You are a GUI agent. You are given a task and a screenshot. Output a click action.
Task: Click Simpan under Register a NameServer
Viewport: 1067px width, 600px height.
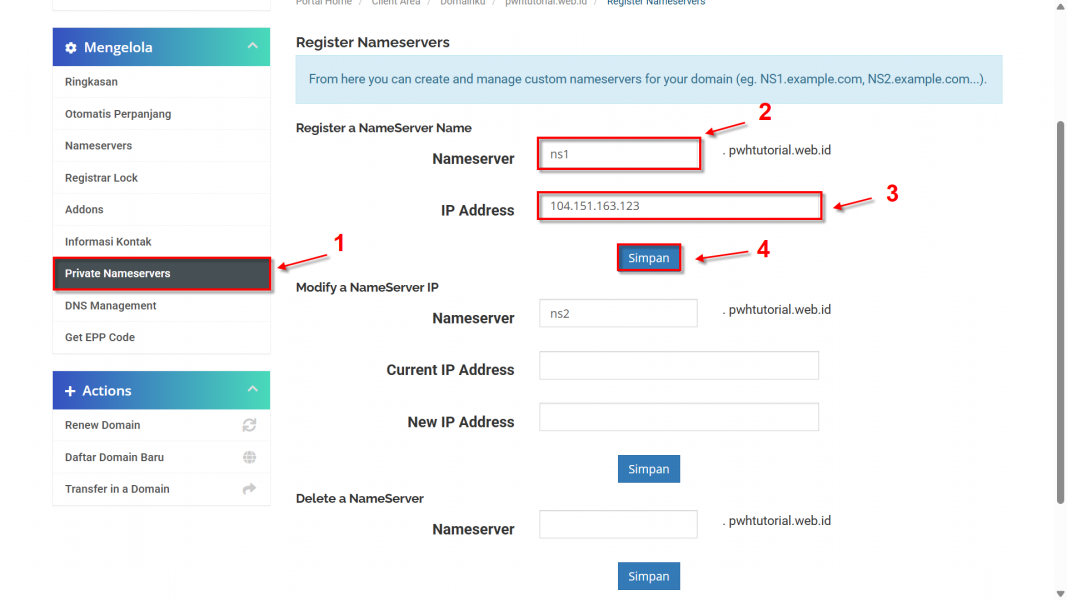649,258
